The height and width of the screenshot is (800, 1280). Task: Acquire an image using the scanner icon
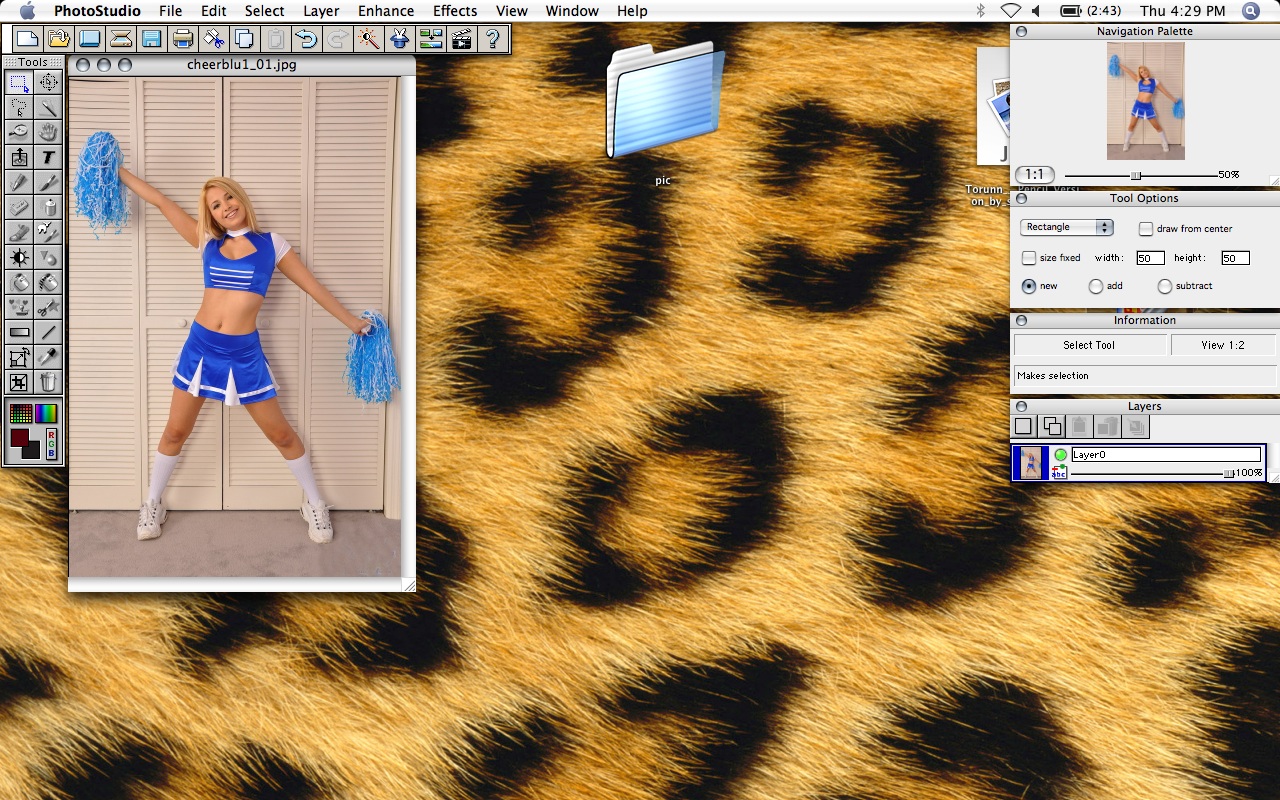pos(120,39)
